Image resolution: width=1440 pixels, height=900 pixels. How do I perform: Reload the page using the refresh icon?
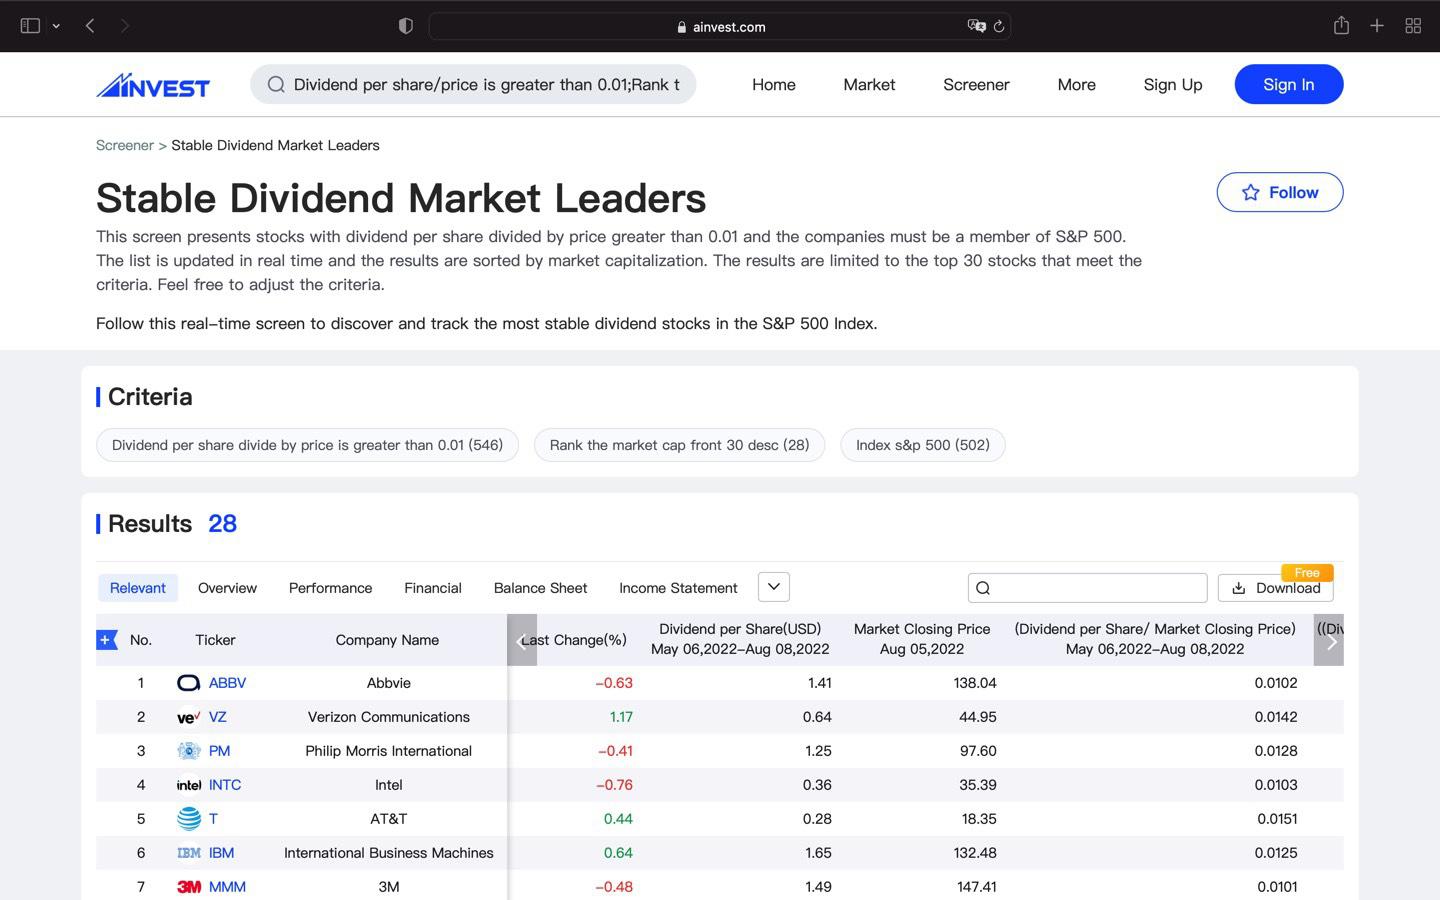(999, 27)
